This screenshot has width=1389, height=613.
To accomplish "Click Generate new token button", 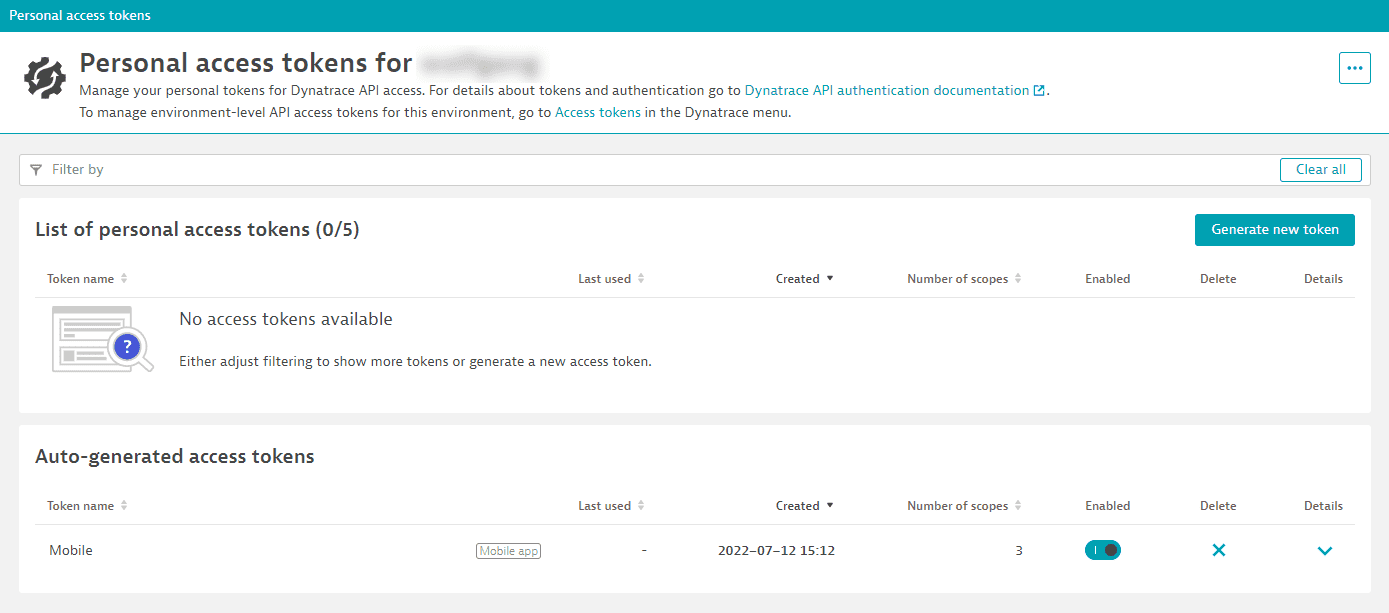I will [x=1275, y=230].
